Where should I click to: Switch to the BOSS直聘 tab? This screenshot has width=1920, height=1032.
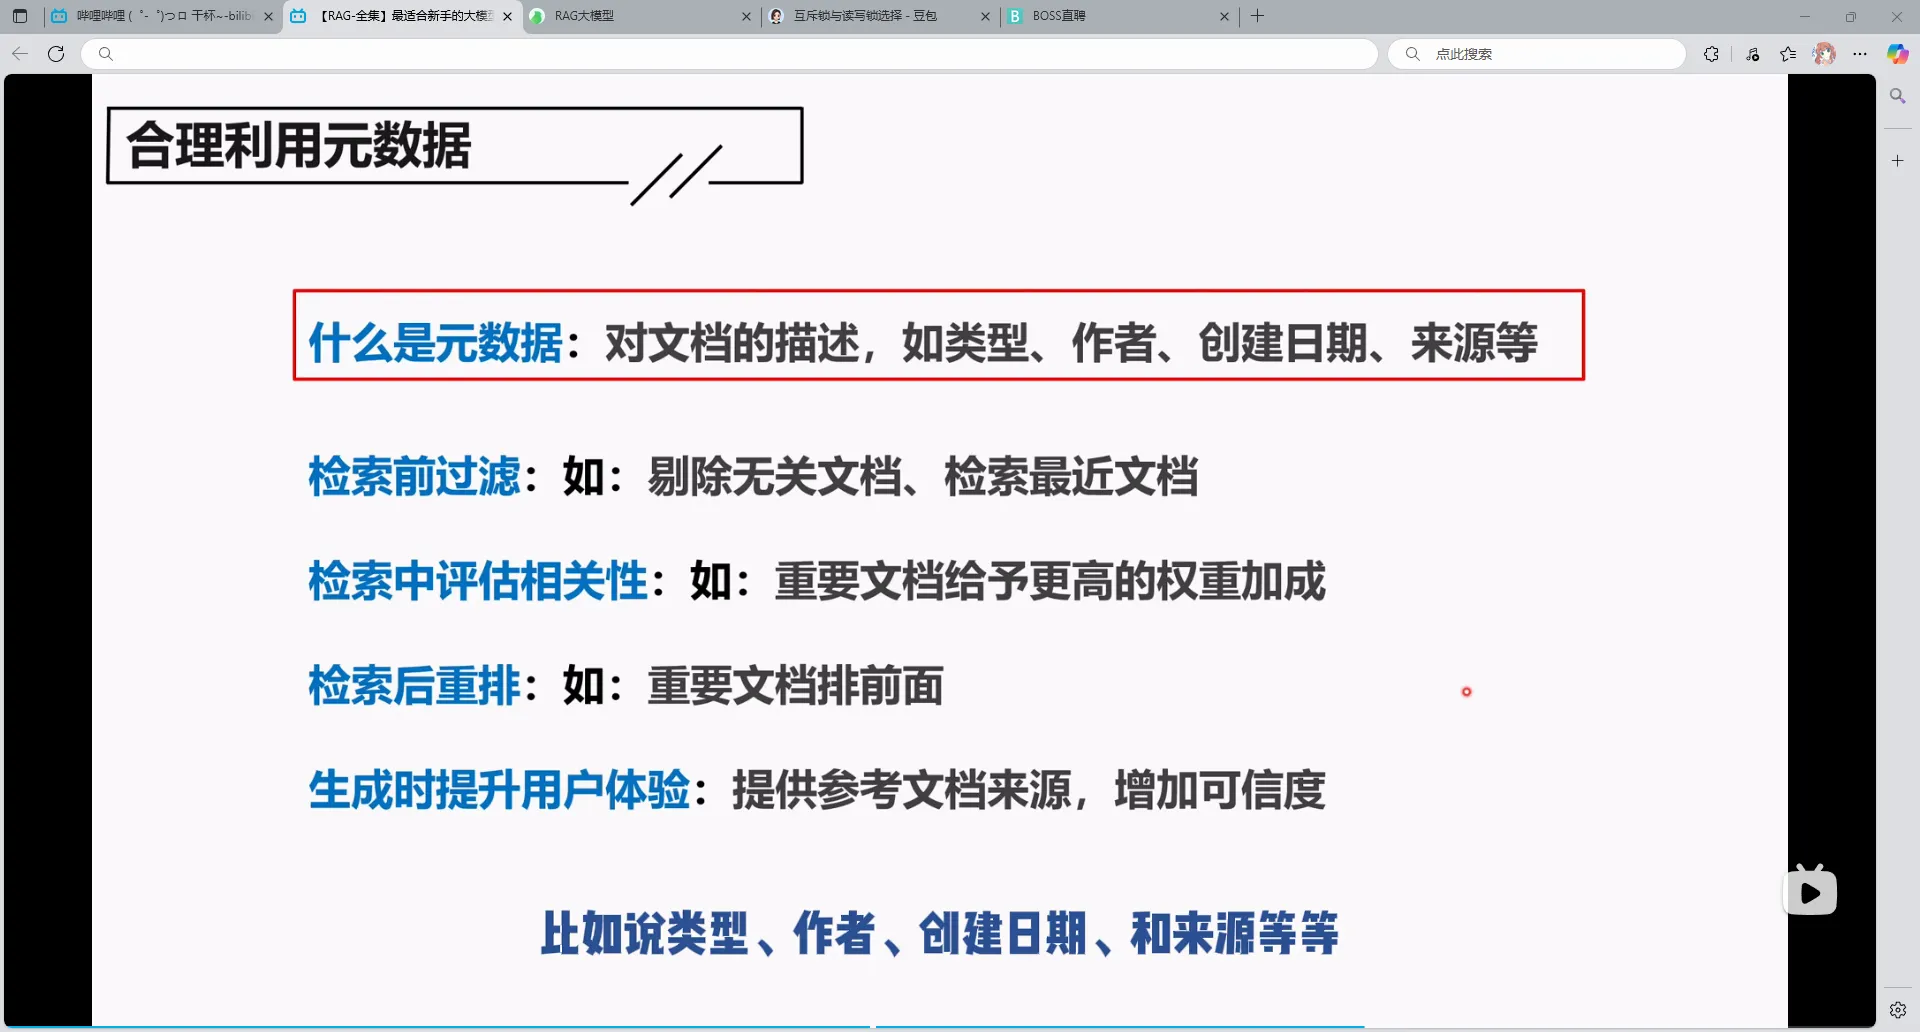[x=1110, y=16]
